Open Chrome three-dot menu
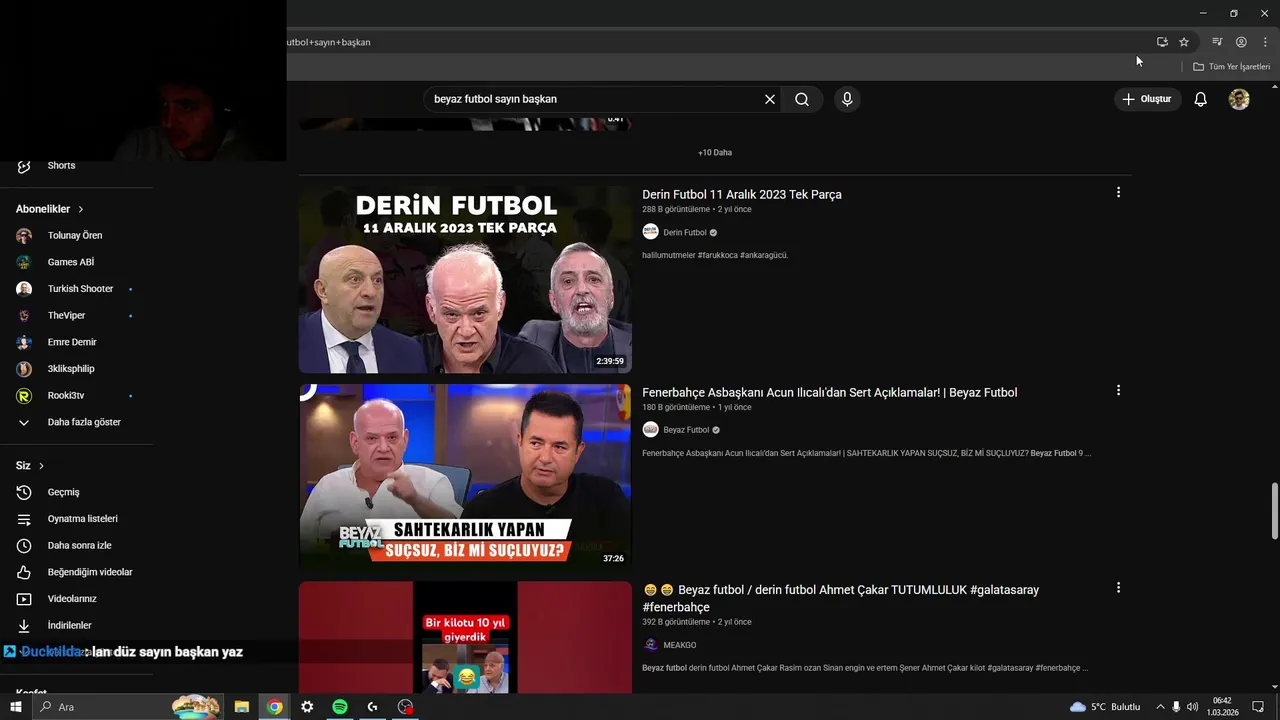Viewport: 1280px width, 720px height. (1265, 42)
